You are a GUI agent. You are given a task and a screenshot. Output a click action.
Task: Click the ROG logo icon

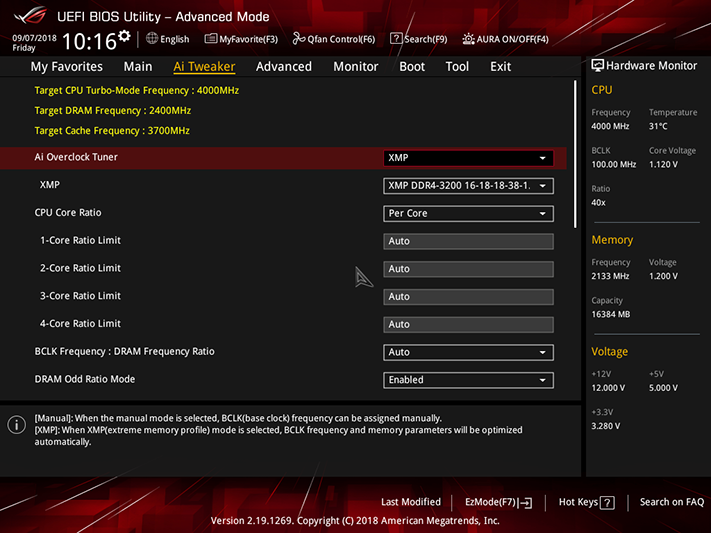30,16
